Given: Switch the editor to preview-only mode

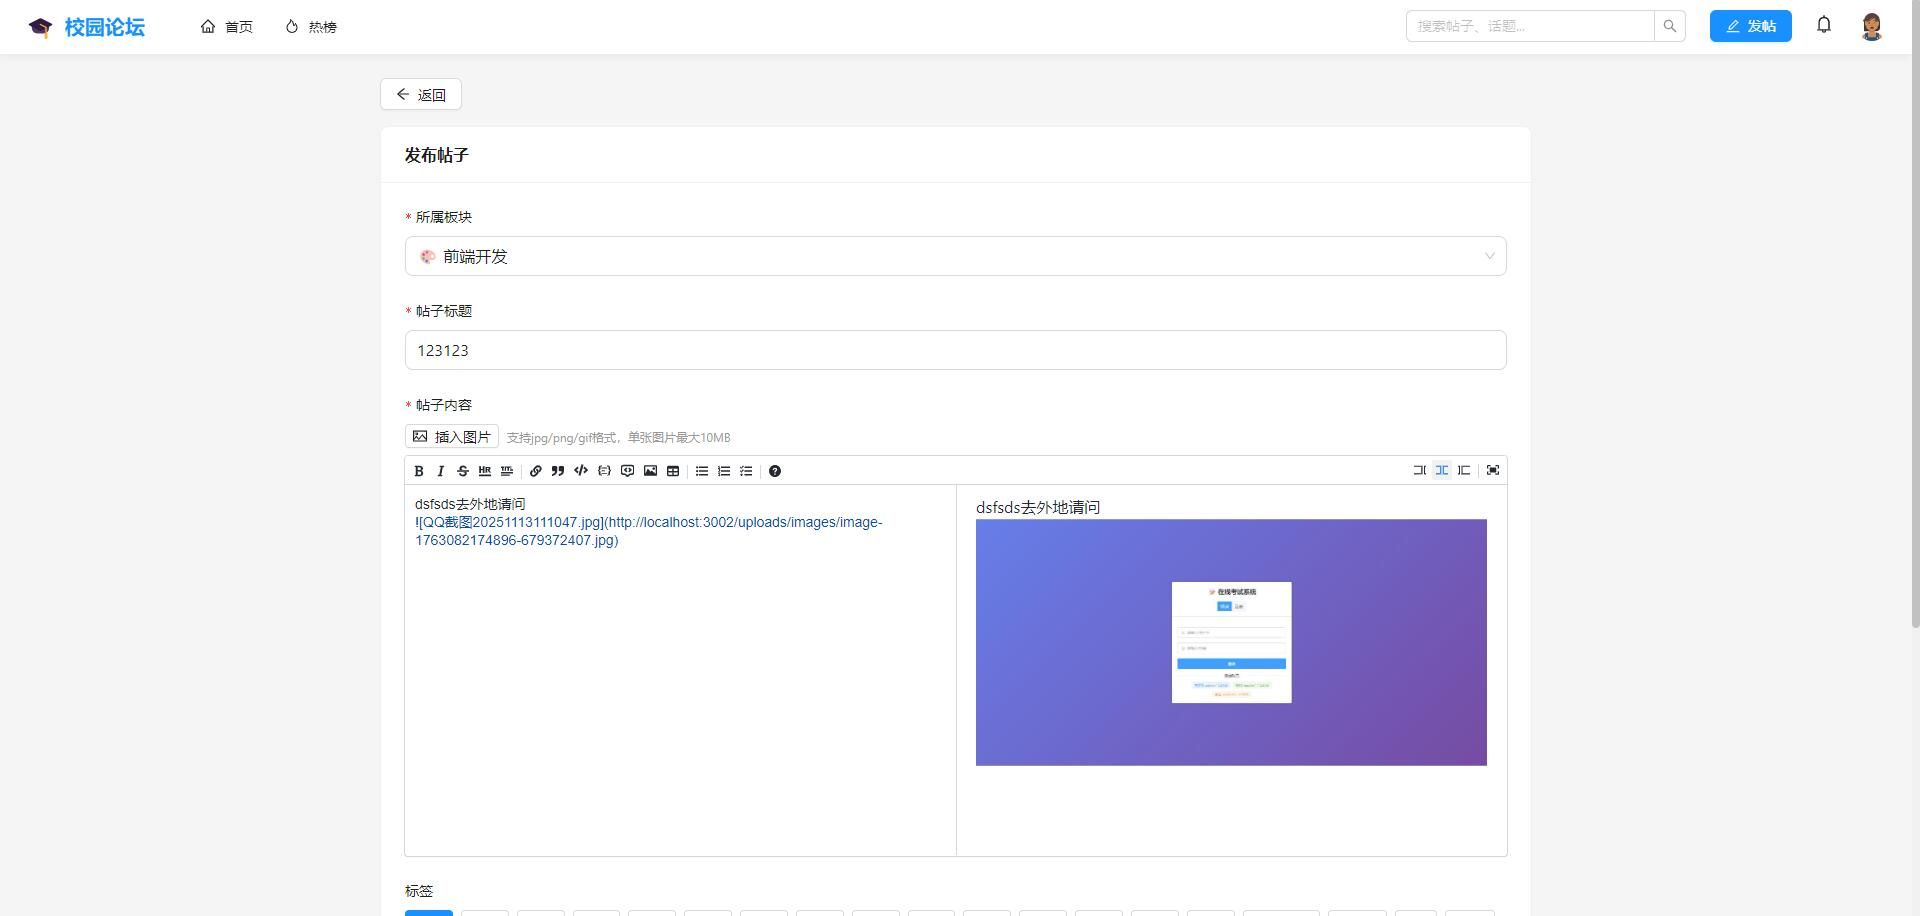Looking at the screenshot, I should coord(1464,470).
